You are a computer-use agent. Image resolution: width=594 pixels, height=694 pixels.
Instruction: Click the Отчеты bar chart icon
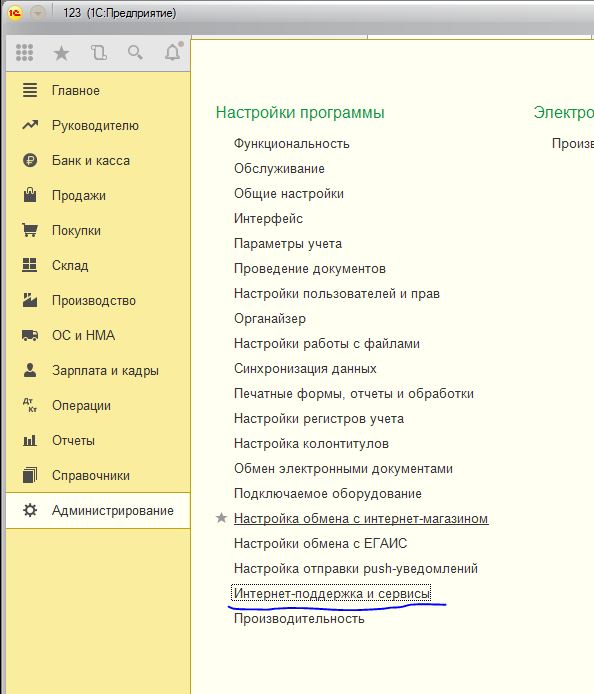(x=30, y=440)
